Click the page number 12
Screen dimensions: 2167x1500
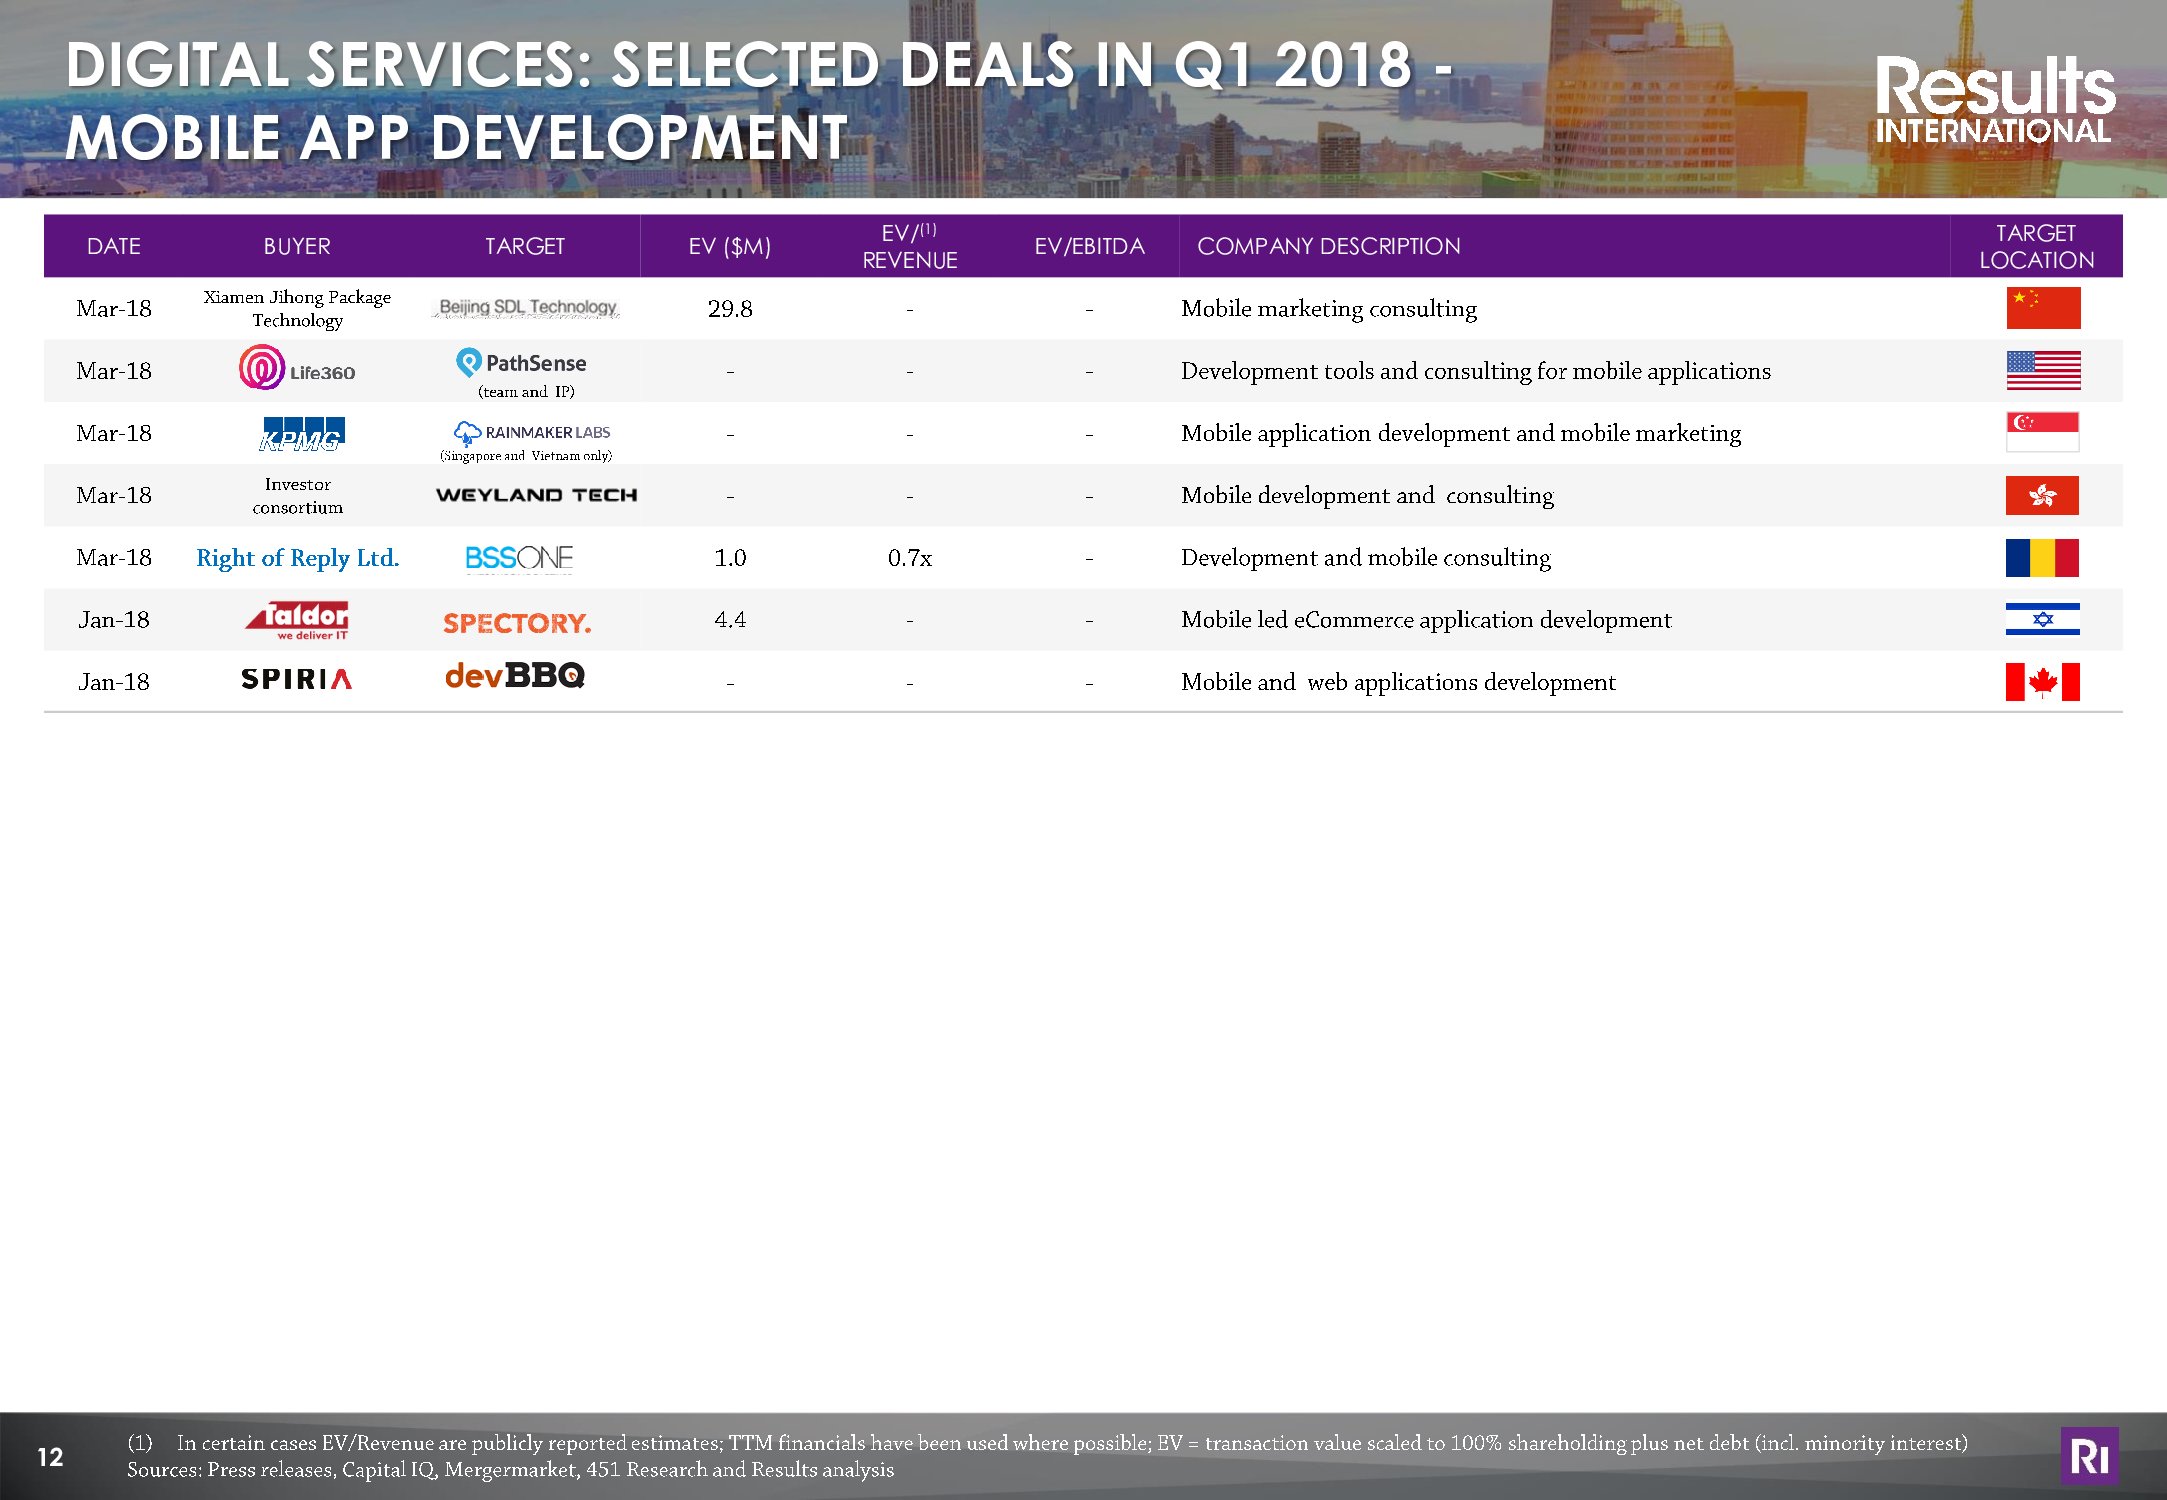[50, 1457]
